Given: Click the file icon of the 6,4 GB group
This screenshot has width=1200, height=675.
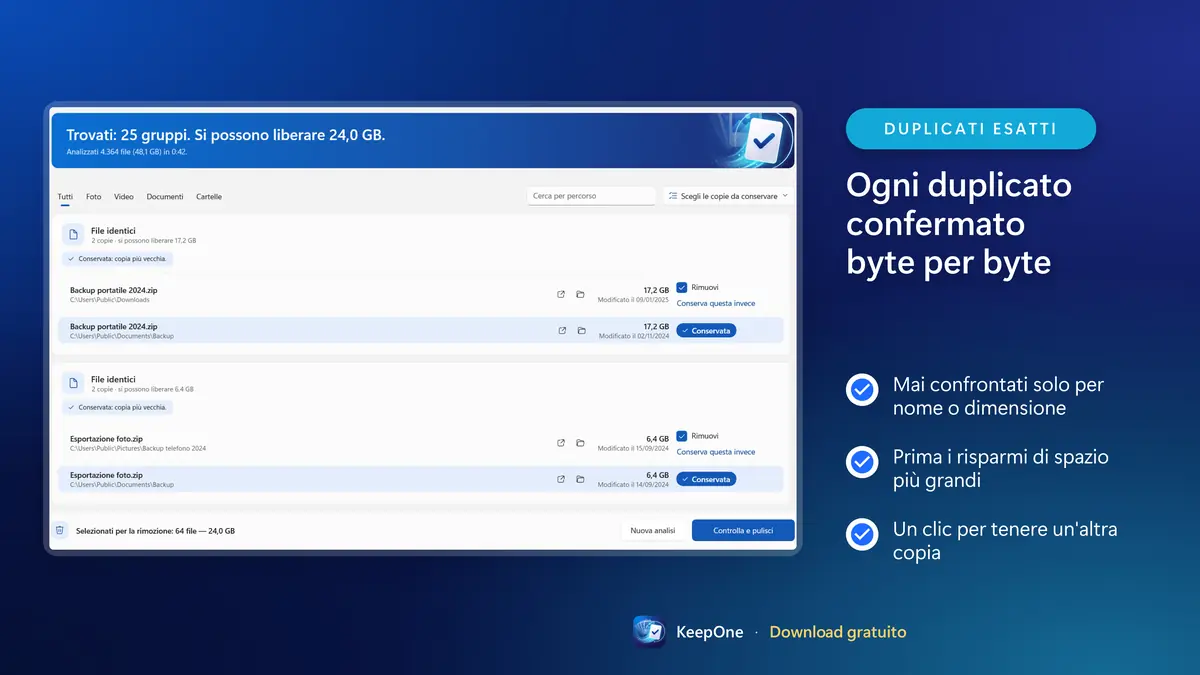Looking at the screenshot, I should click(x=72, y=383).
